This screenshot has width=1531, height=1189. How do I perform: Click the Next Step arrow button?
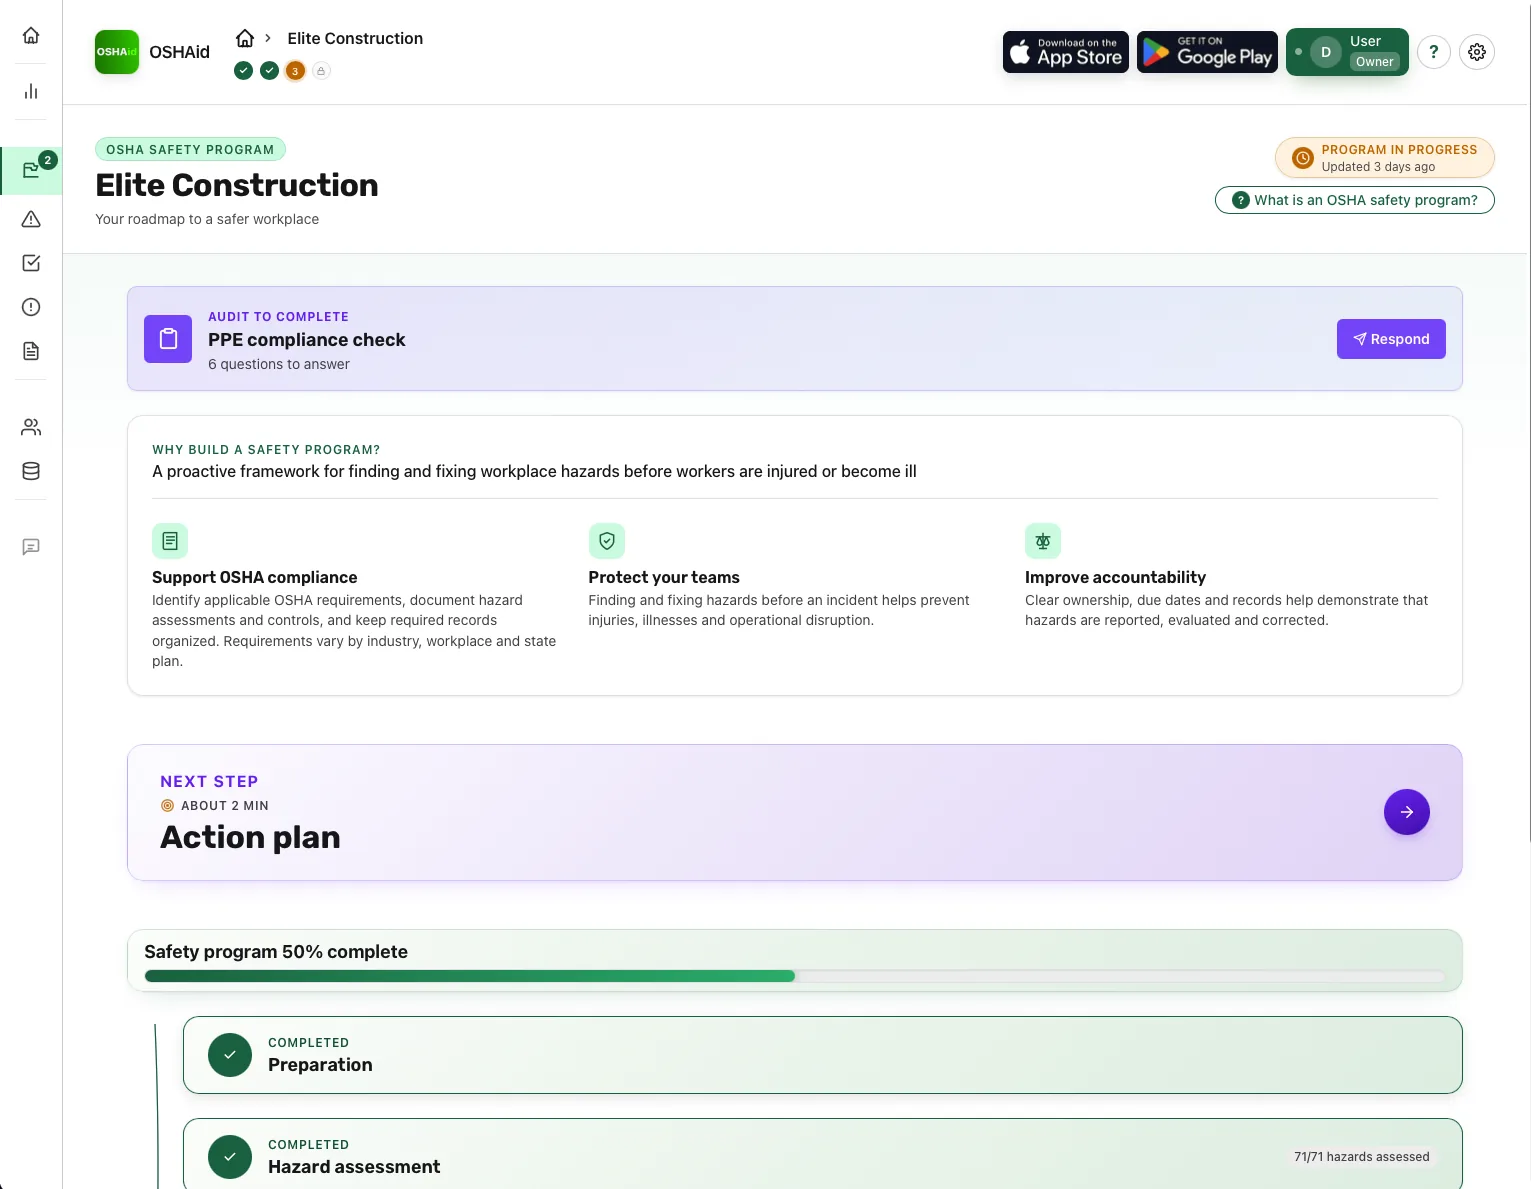[1407, 812]
